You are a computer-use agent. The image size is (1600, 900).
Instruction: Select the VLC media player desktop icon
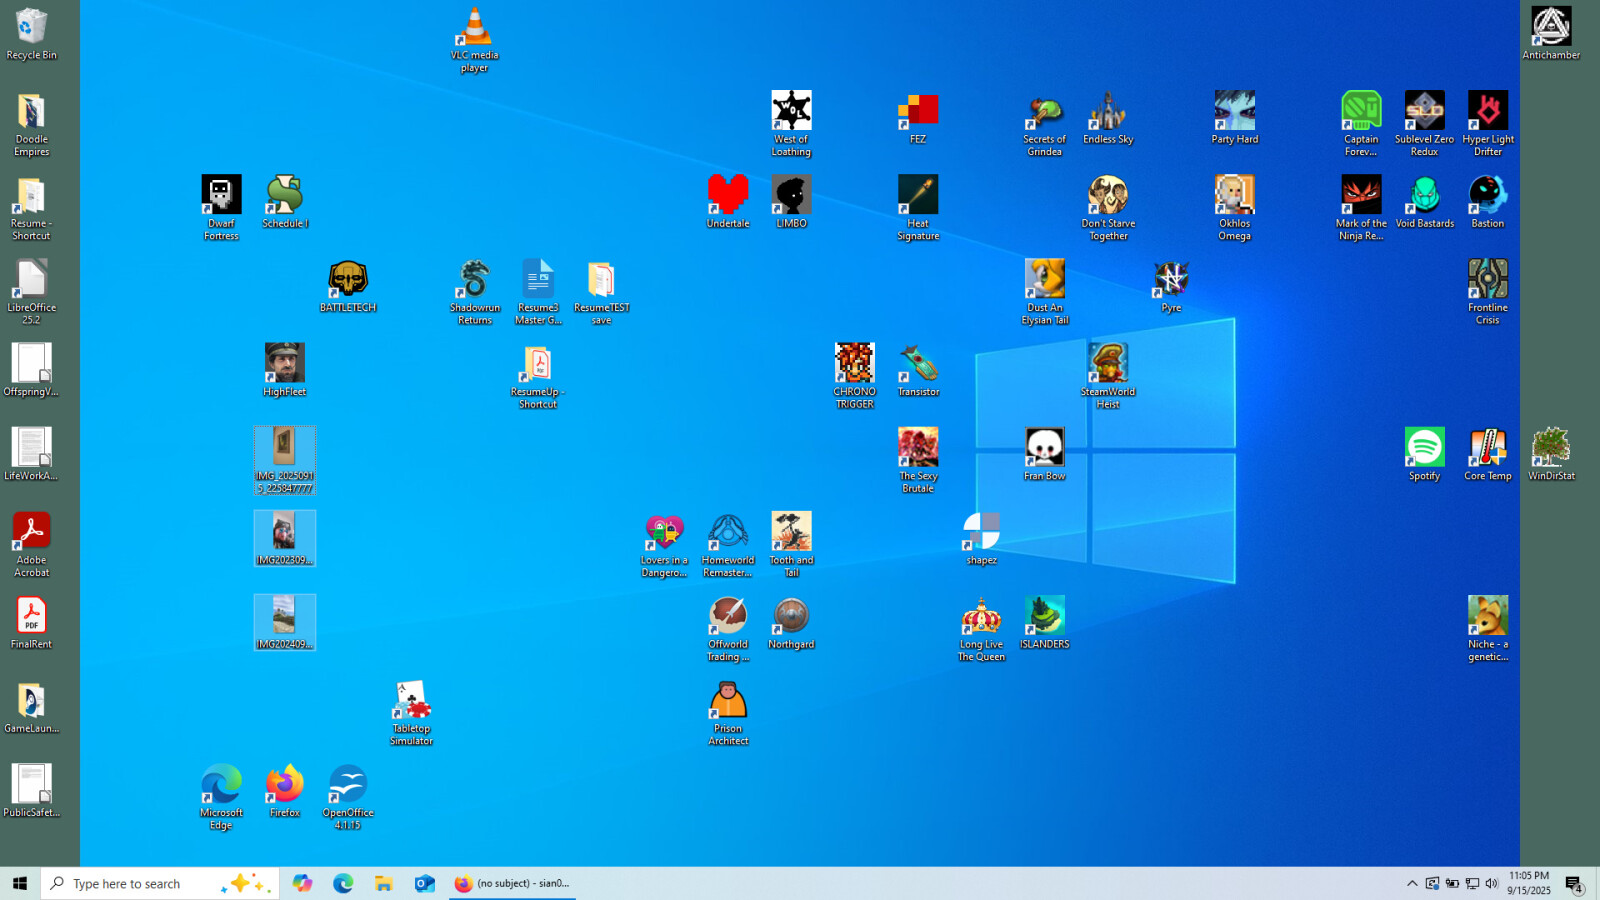click(474, 28)
